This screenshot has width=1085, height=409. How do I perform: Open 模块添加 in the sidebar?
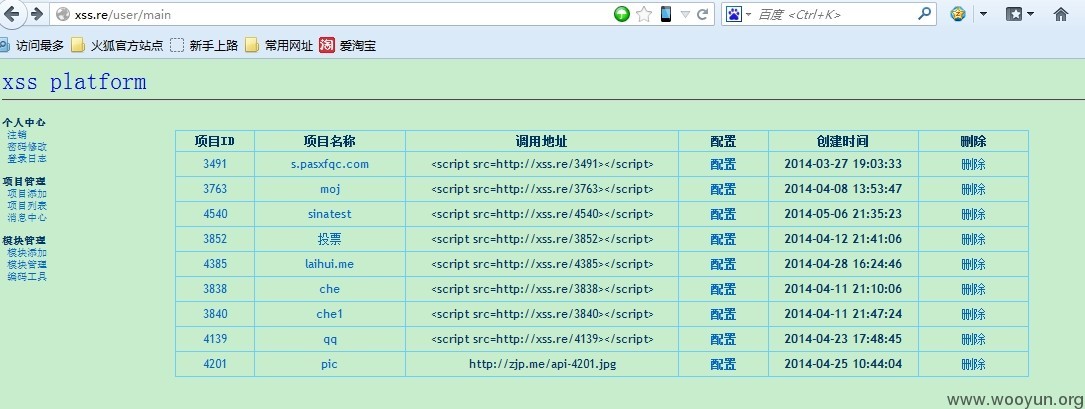coord(27,253)
